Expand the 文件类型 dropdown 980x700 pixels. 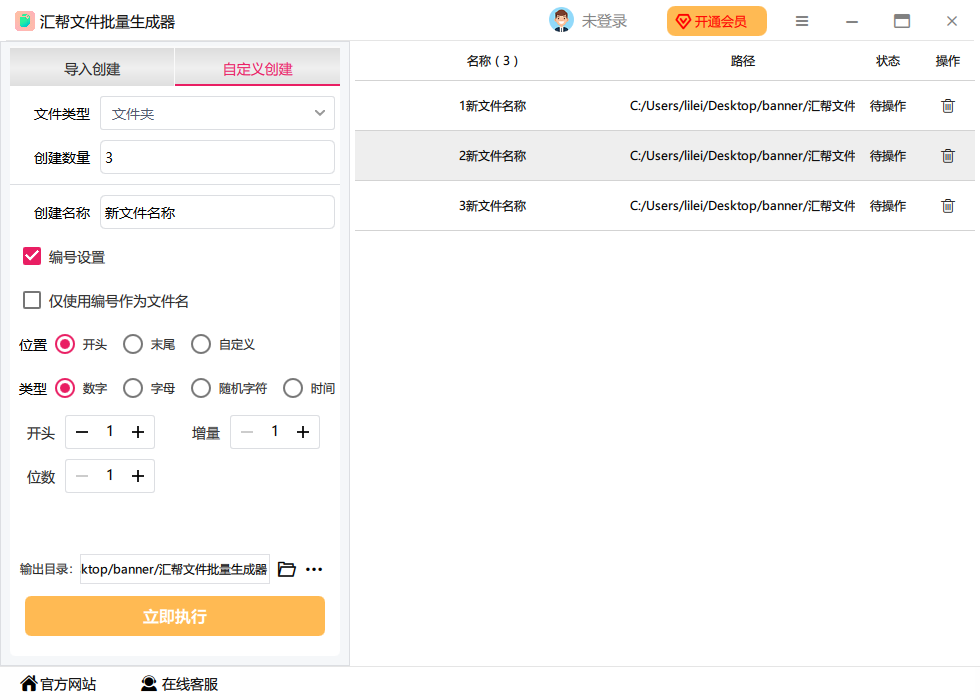217,114
